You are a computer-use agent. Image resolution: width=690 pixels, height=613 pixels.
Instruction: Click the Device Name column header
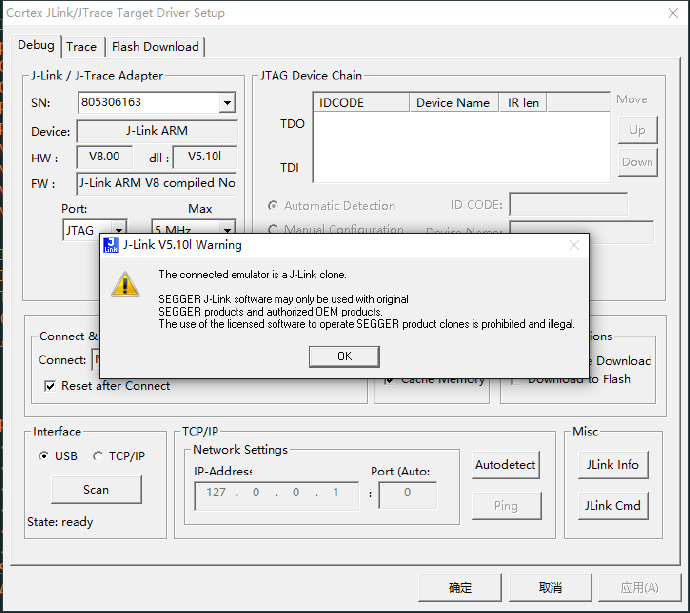pyautogui.click(x=454, y=103)
